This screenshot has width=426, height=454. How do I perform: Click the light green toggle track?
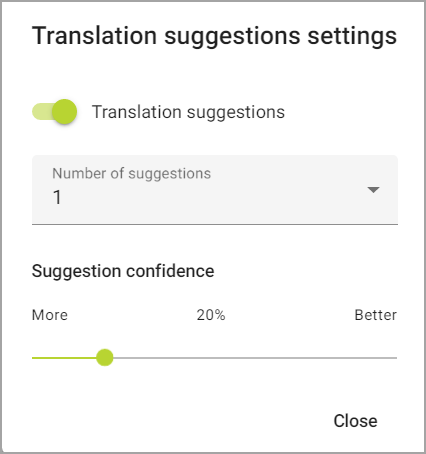click(x=42, y=112)
